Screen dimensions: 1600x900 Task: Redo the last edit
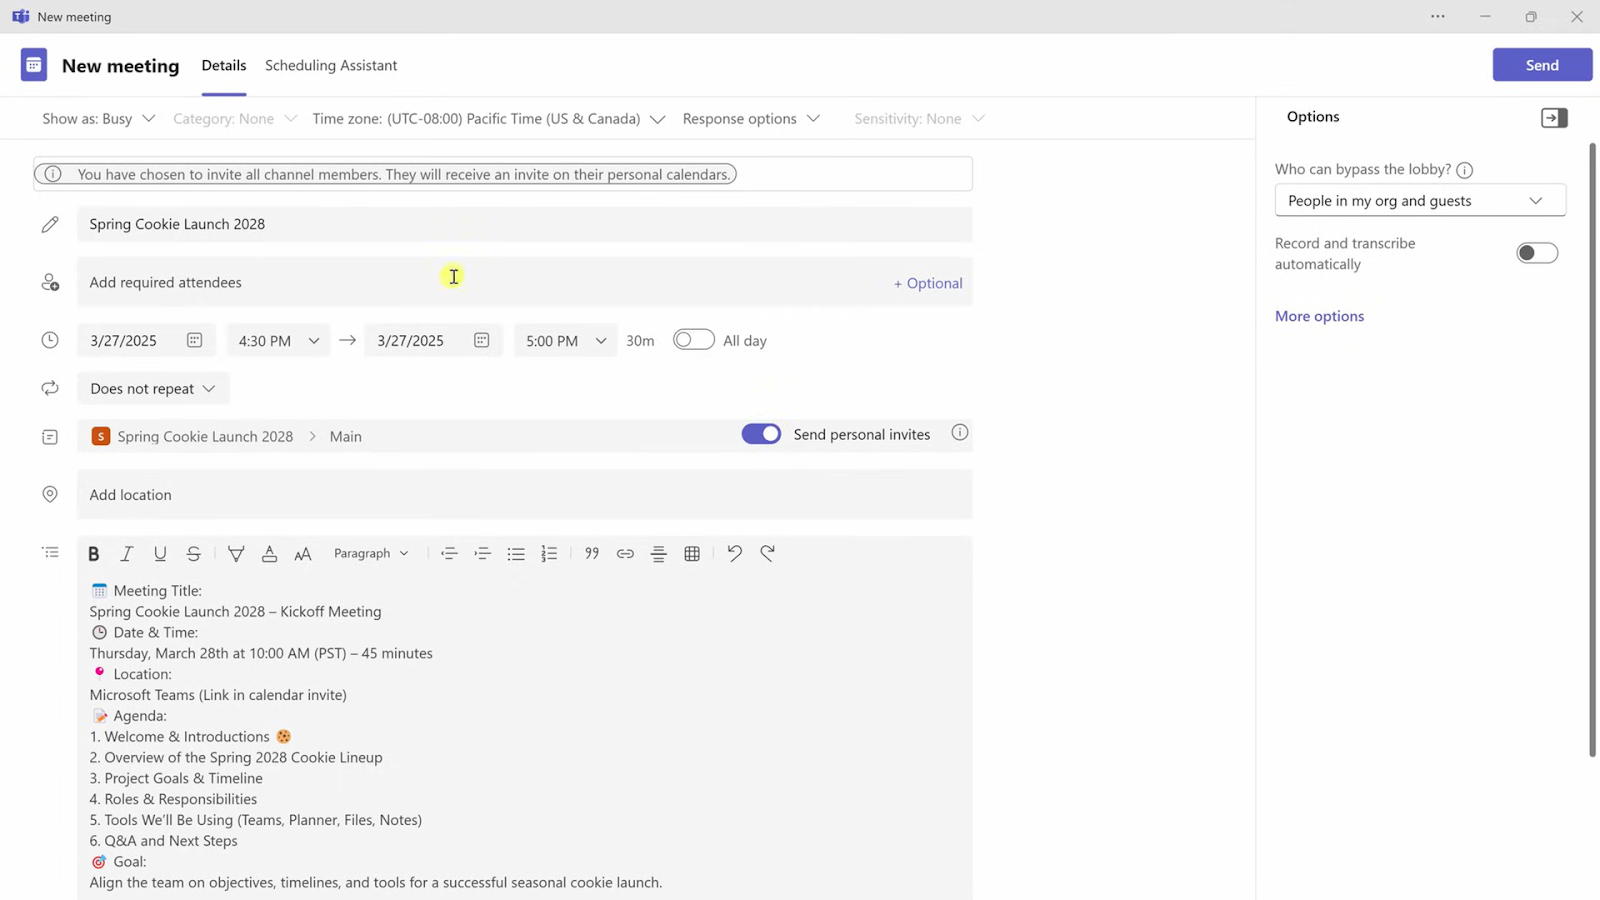[767, 553]
